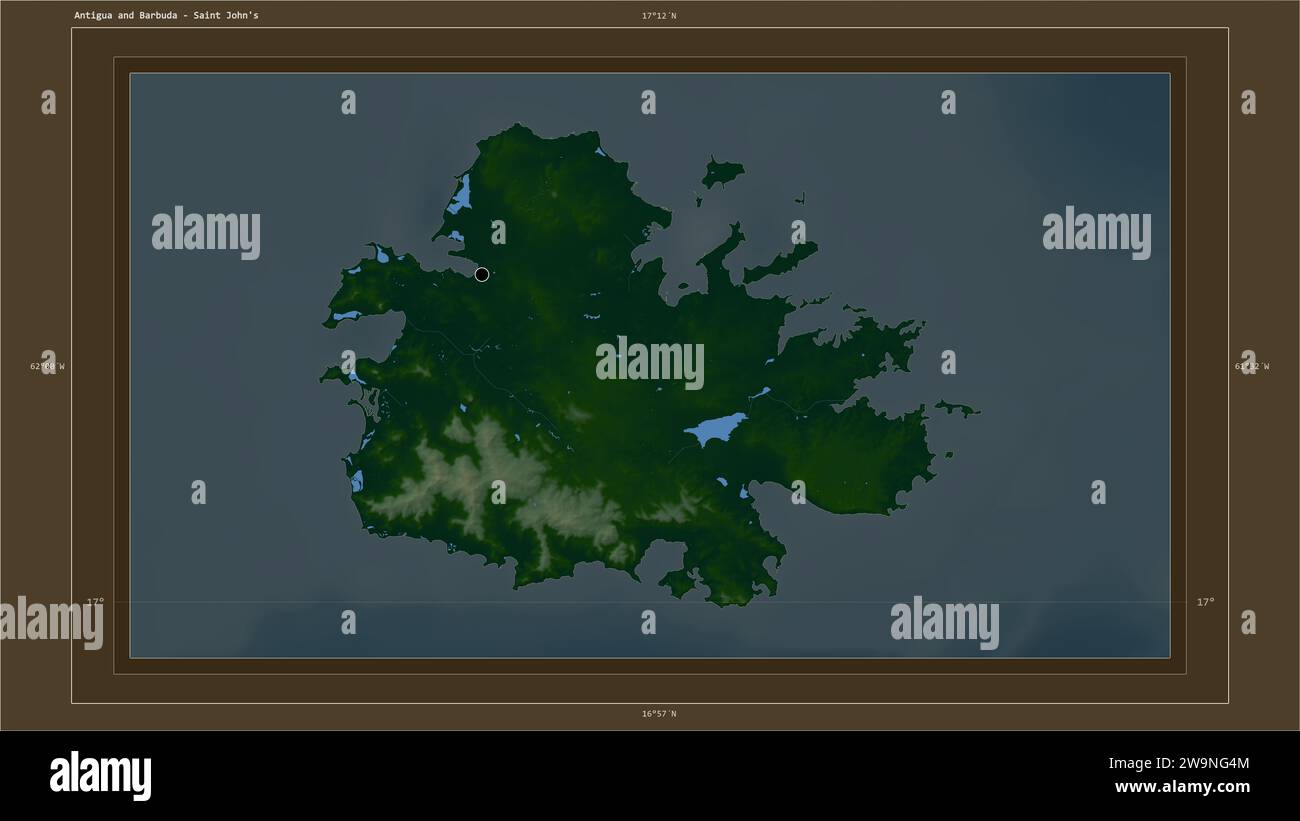
Task: Click the Saint John's capital circle marker
Action: point(482,274)
